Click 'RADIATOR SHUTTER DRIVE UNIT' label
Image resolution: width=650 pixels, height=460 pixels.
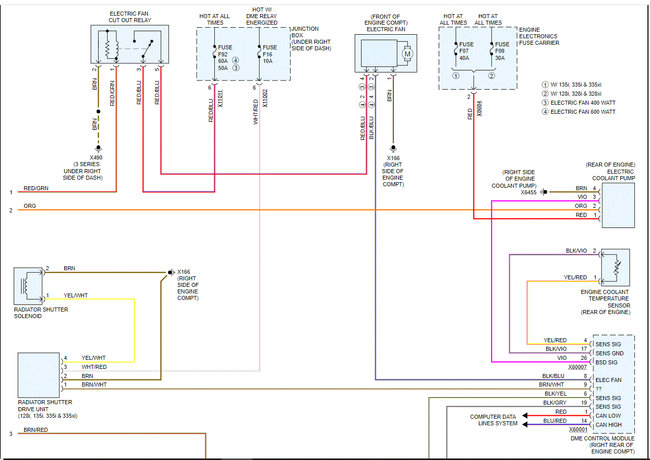coord(45,405)
